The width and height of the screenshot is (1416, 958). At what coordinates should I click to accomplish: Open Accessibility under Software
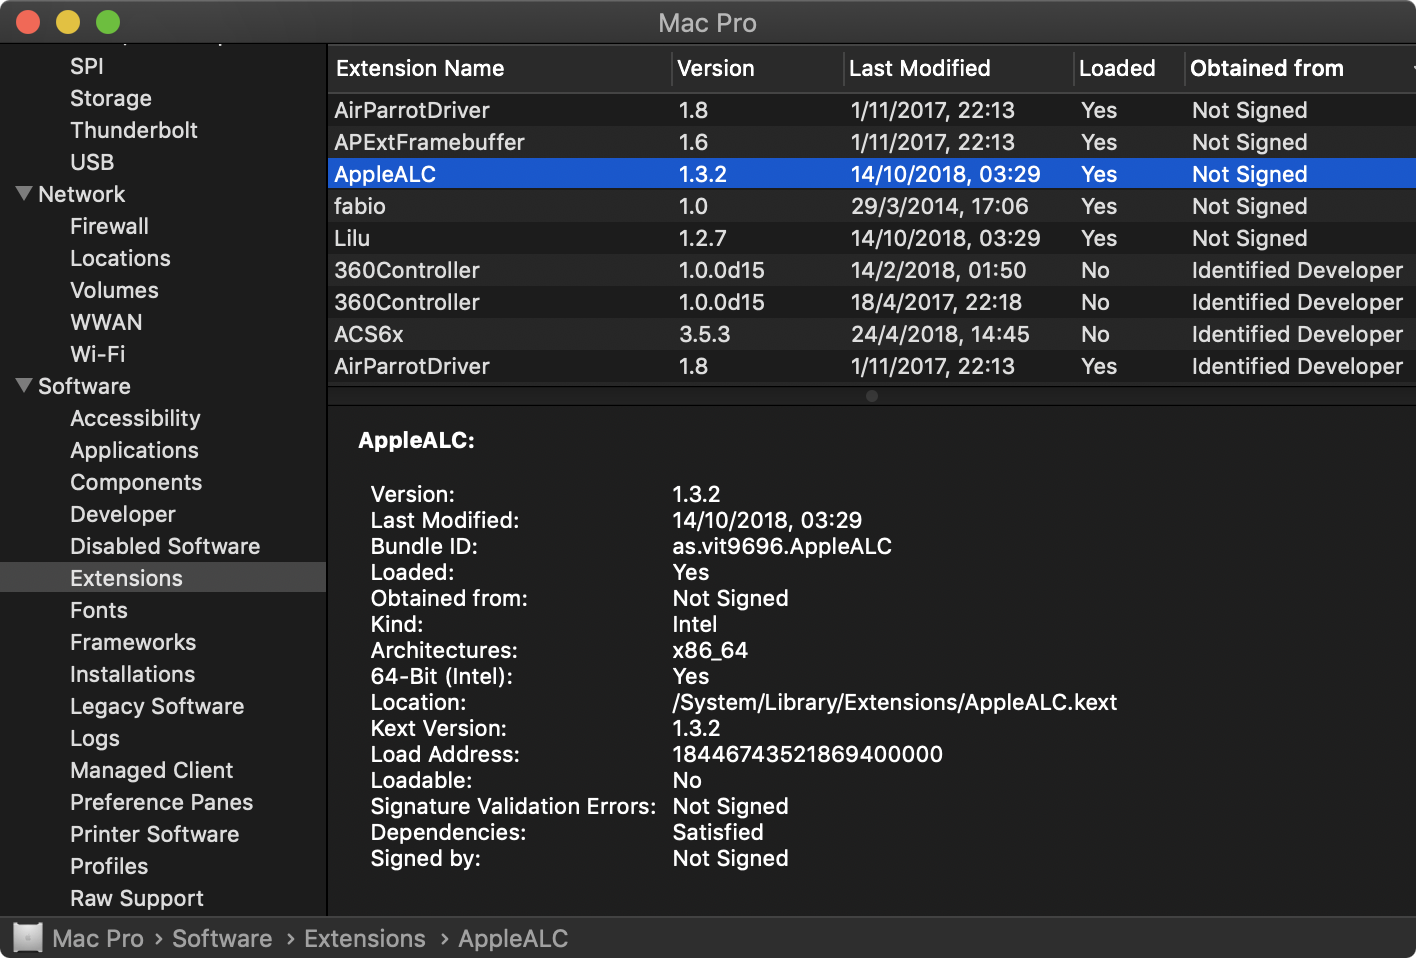pyautogui.click(x=135, y=418)
